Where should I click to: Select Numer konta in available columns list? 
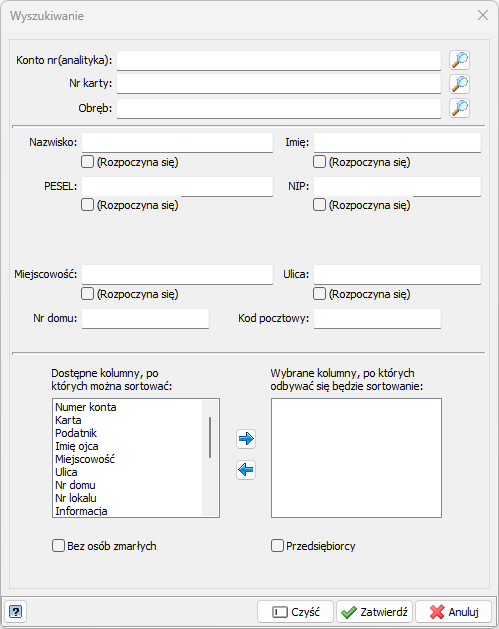[86, 407]
